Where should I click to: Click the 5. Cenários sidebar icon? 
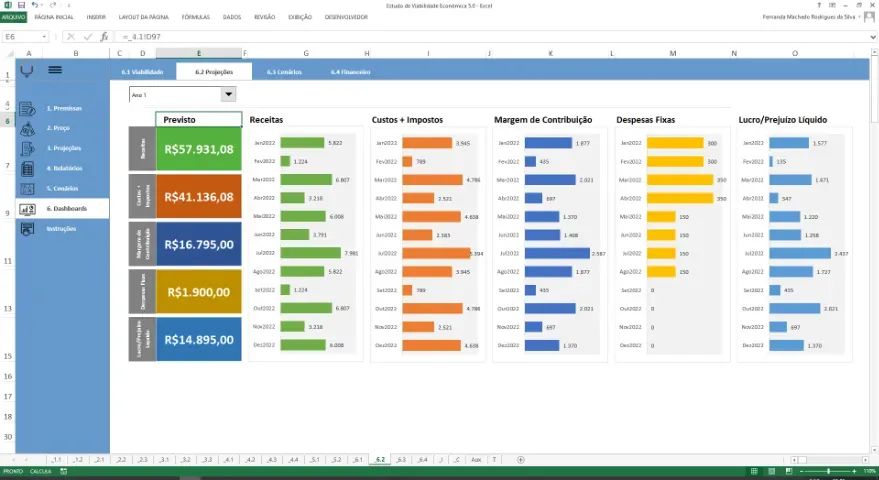click(27, 188)
